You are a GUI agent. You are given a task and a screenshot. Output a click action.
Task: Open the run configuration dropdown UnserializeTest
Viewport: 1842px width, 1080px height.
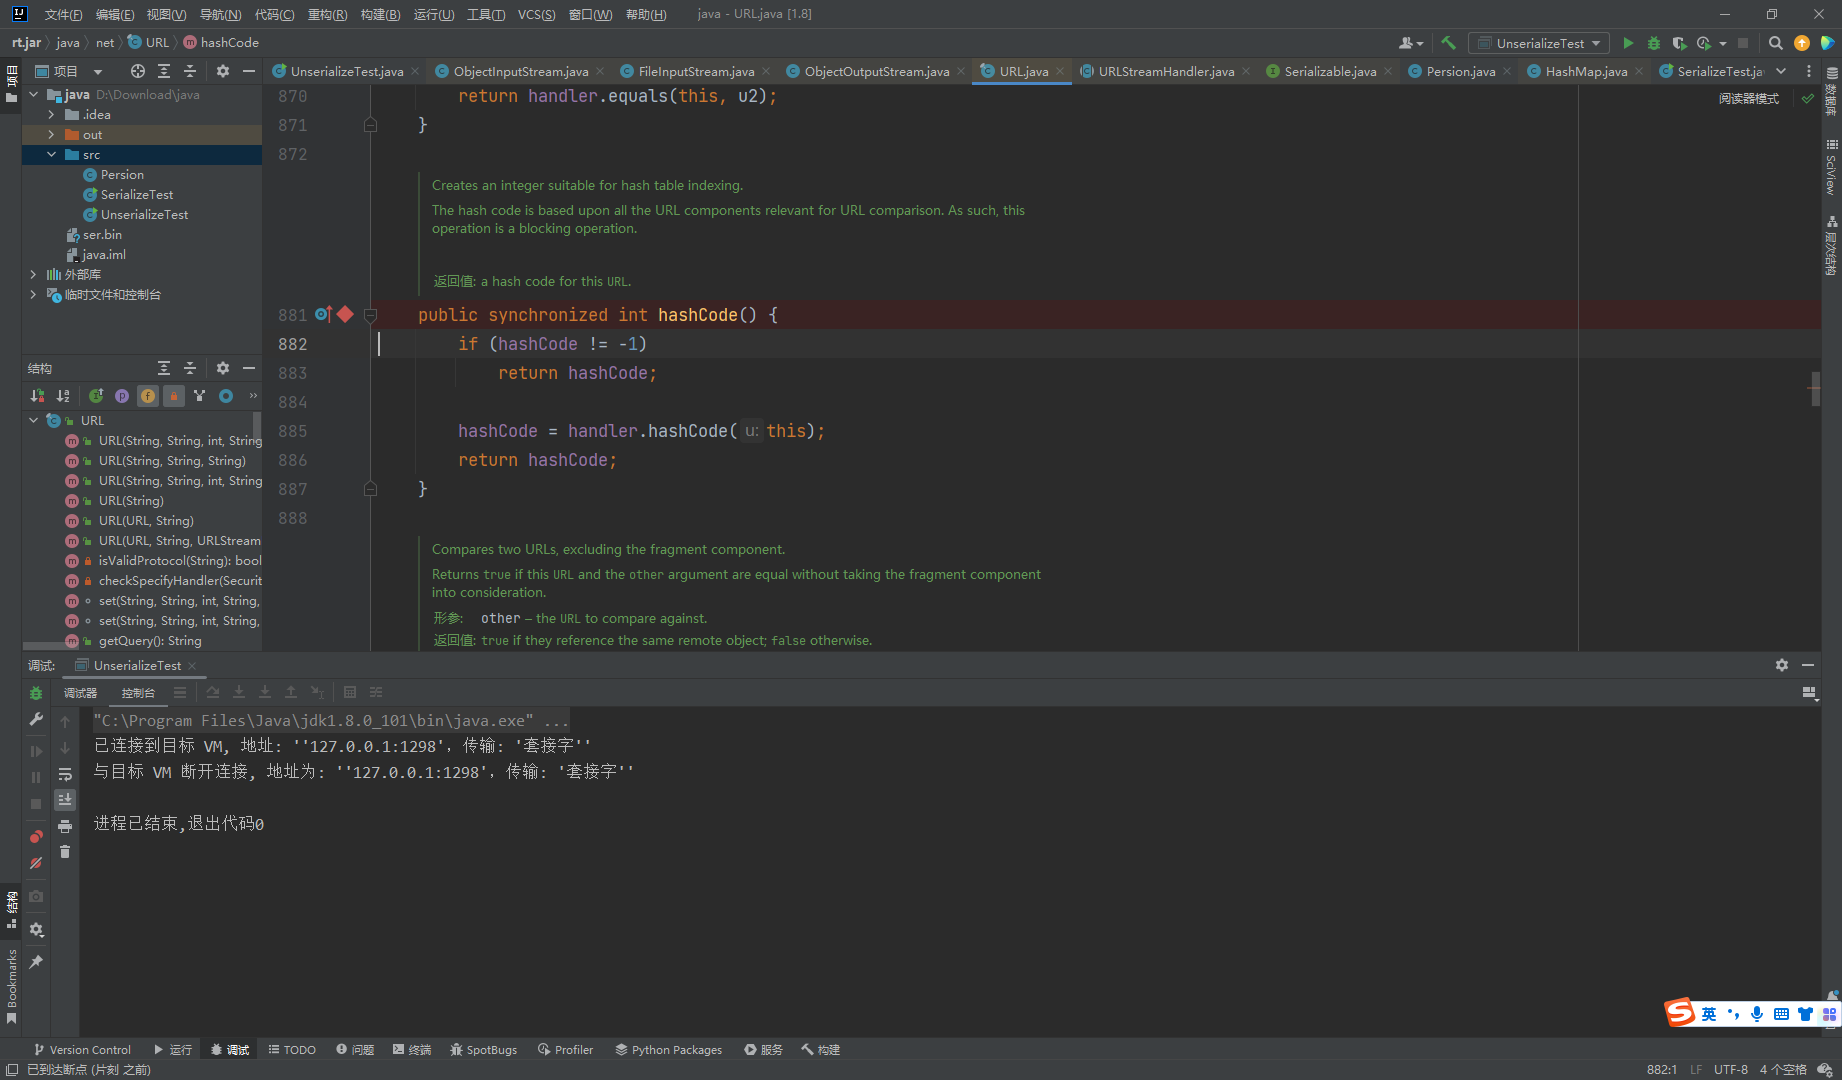(1539, 43)
